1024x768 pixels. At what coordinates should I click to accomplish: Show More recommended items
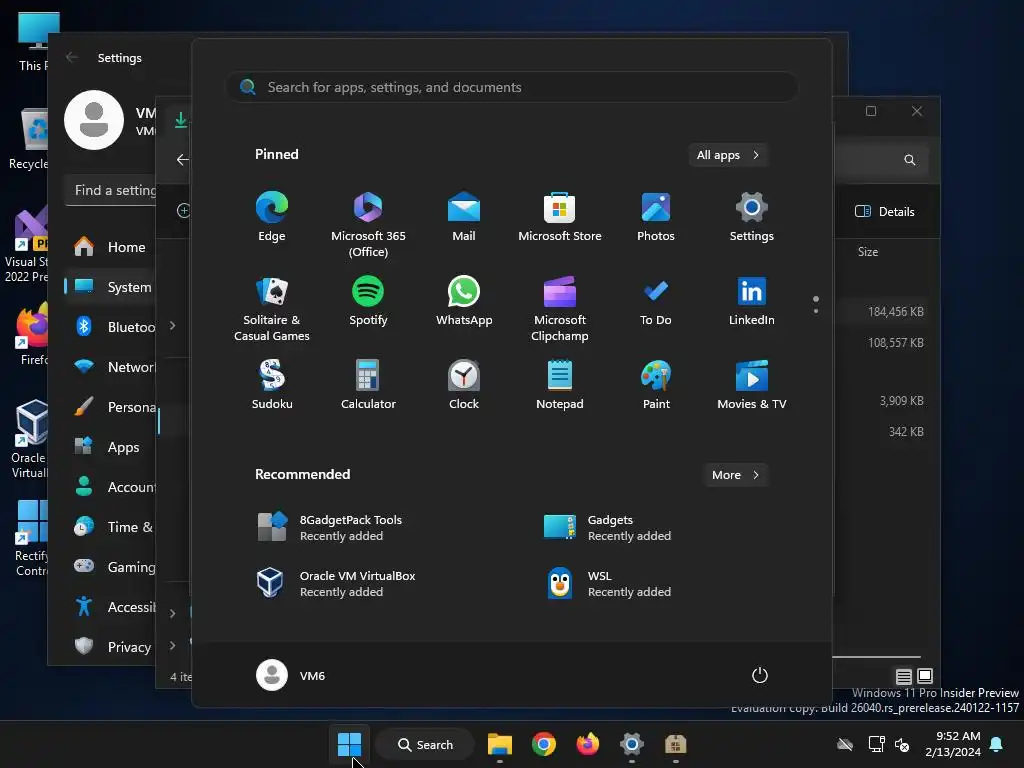735,475
